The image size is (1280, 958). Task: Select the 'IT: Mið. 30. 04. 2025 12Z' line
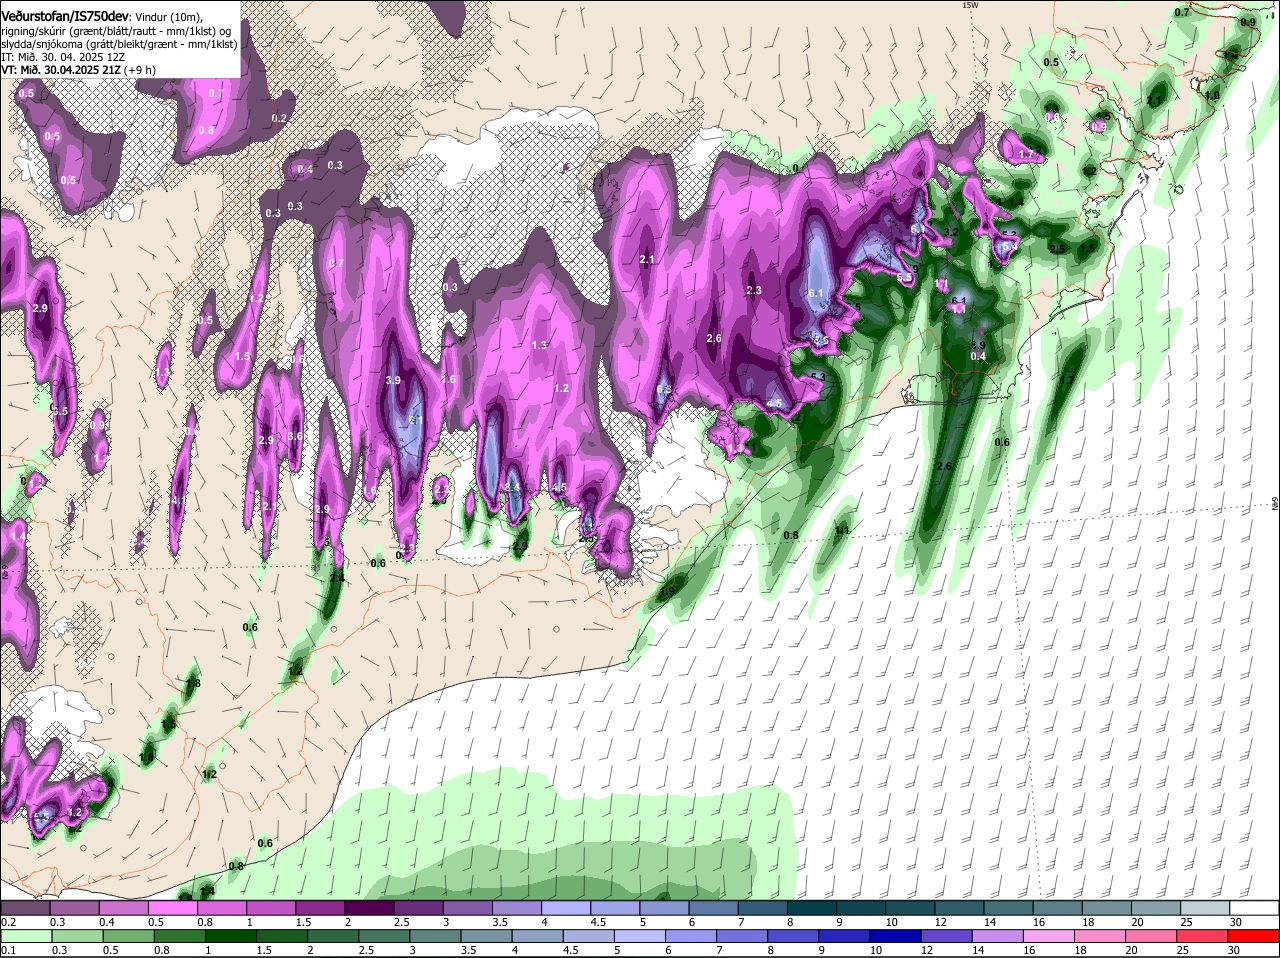pyautogui.click(x=63, y=57)
